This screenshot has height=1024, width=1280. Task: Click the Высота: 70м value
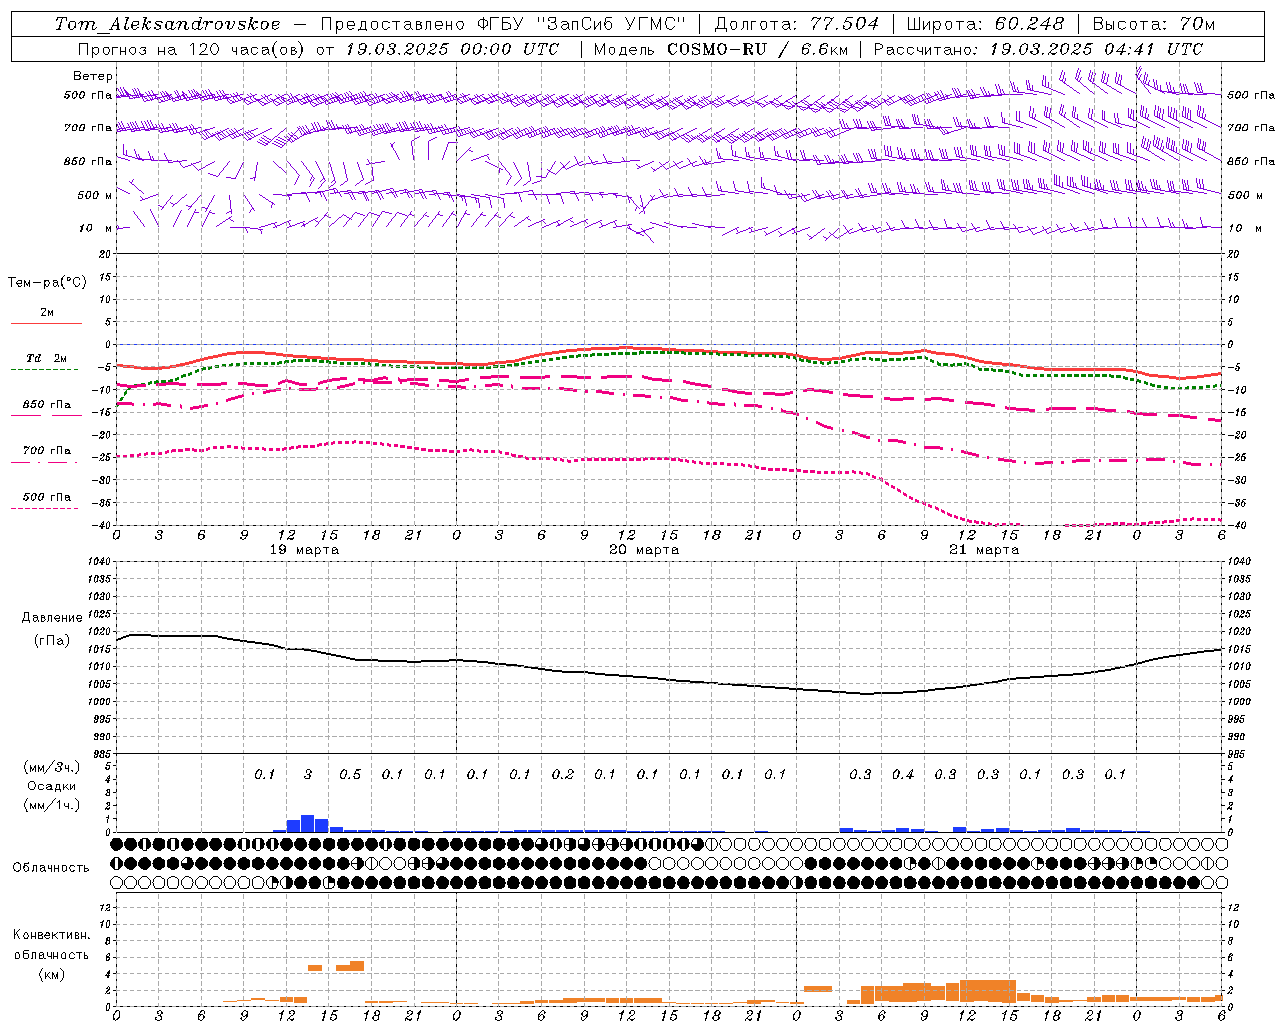pos(1154,24)
